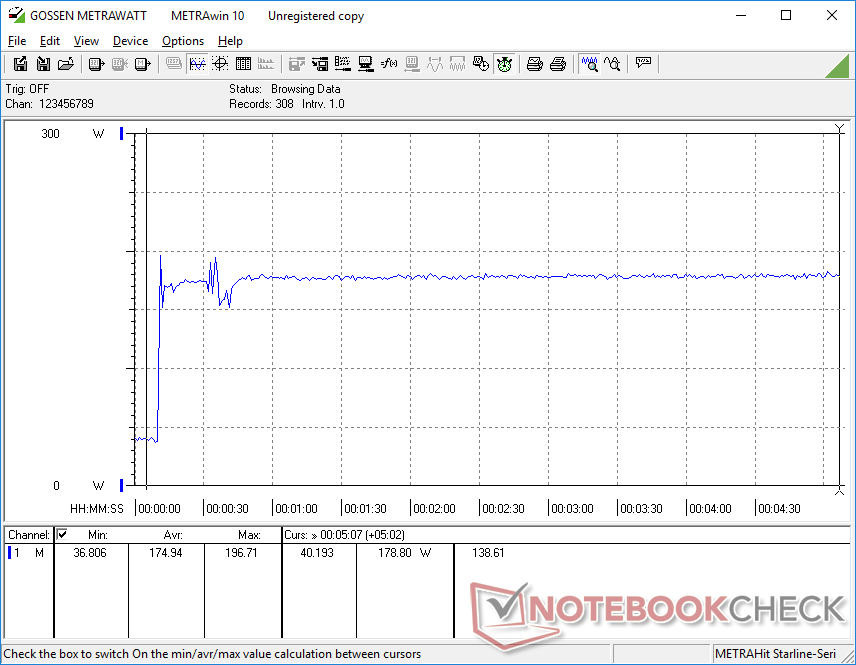Click the Min value 36.806
Image resolution: width=856 pixels, height=665 pixels.
[90, 553]
